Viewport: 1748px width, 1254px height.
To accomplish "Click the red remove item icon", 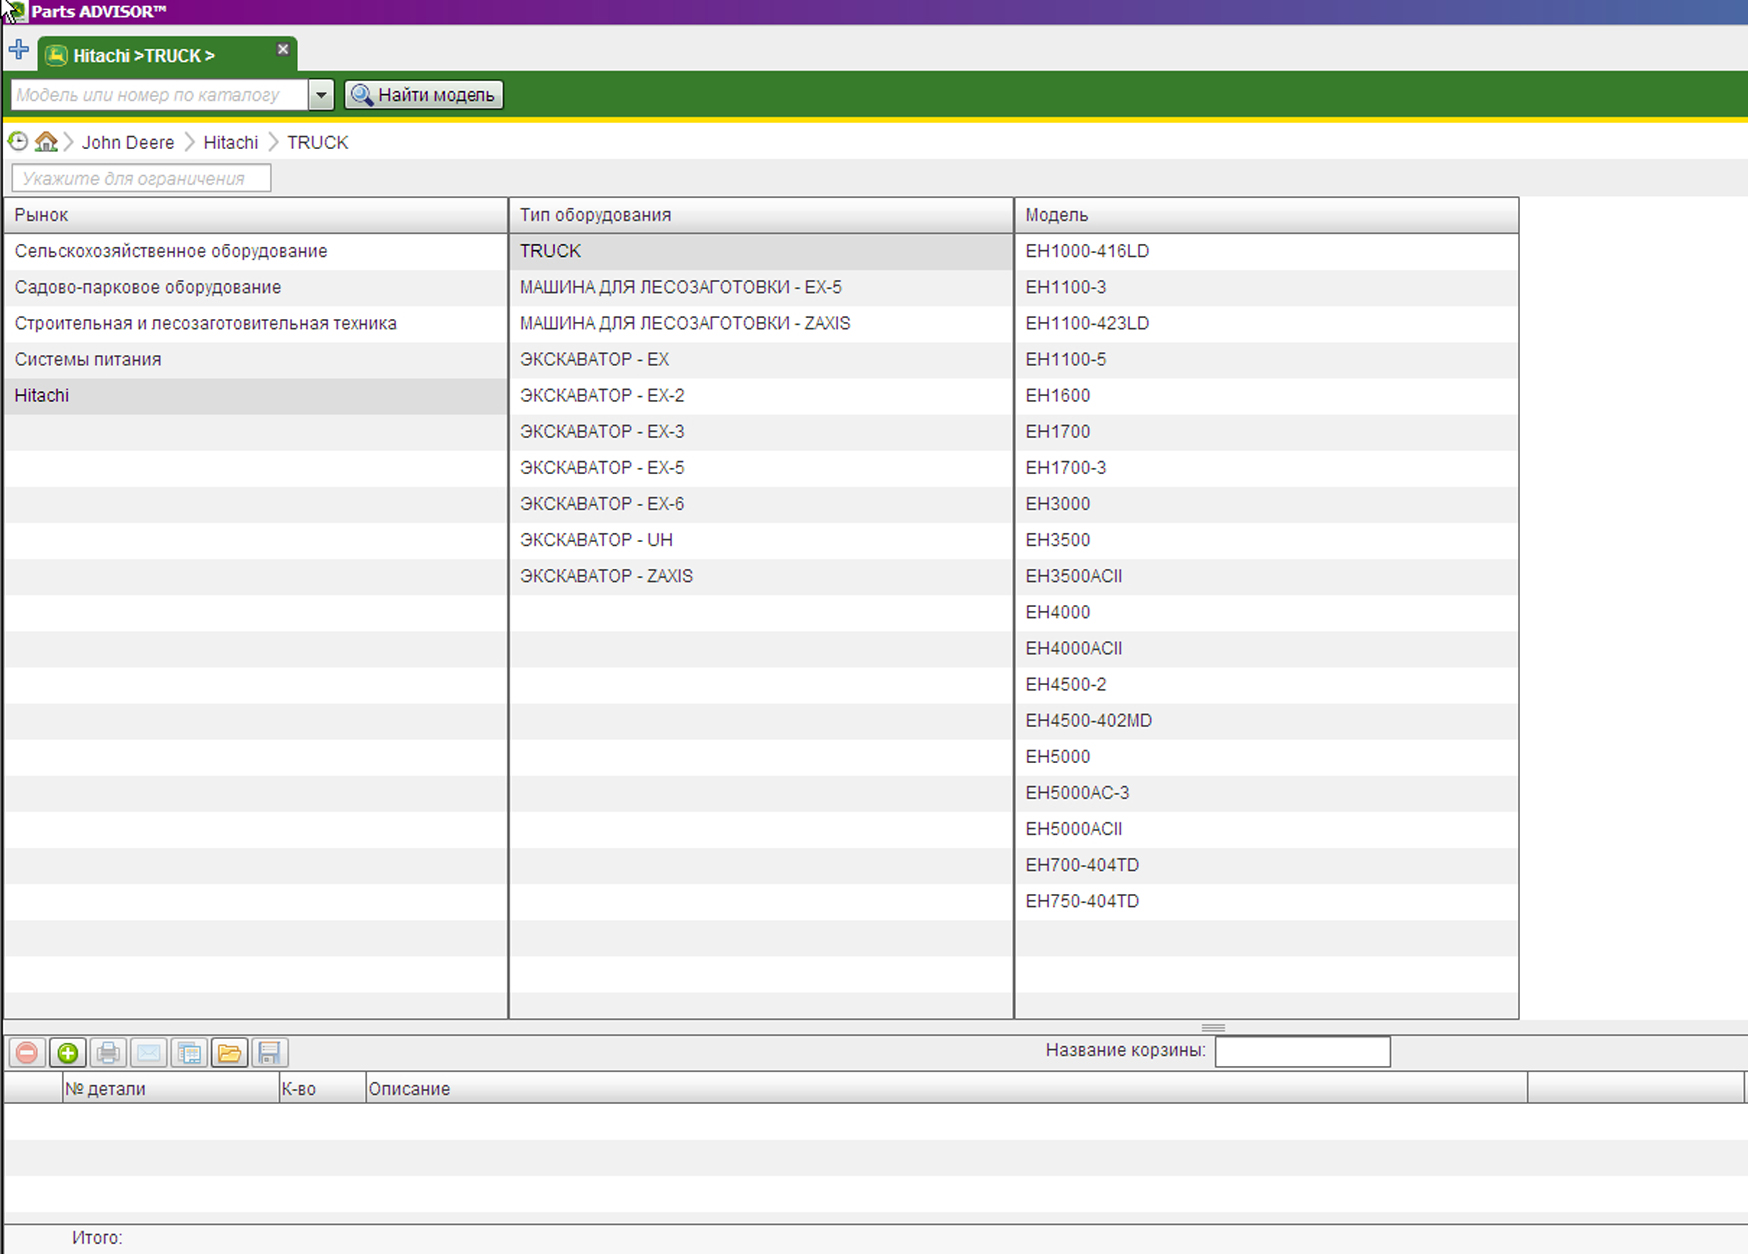I will point(27,1053).
